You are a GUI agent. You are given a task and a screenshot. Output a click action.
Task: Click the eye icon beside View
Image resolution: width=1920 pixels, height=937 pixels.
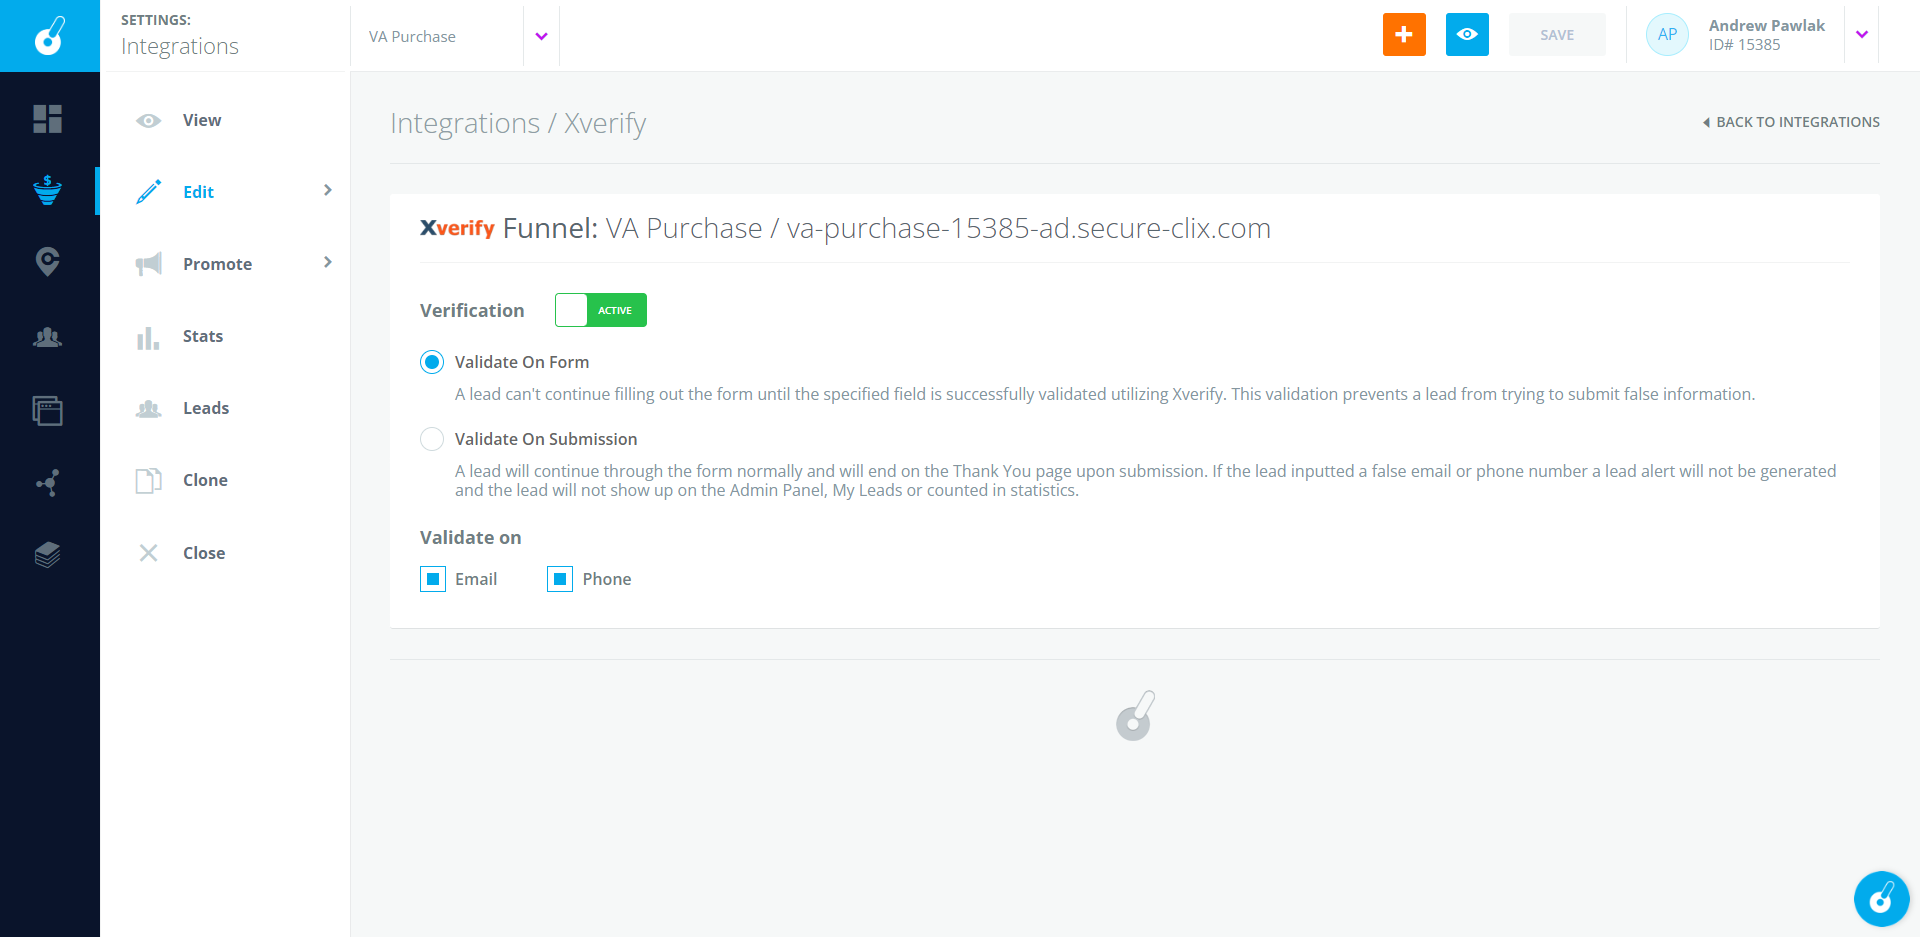click(149, 121)
